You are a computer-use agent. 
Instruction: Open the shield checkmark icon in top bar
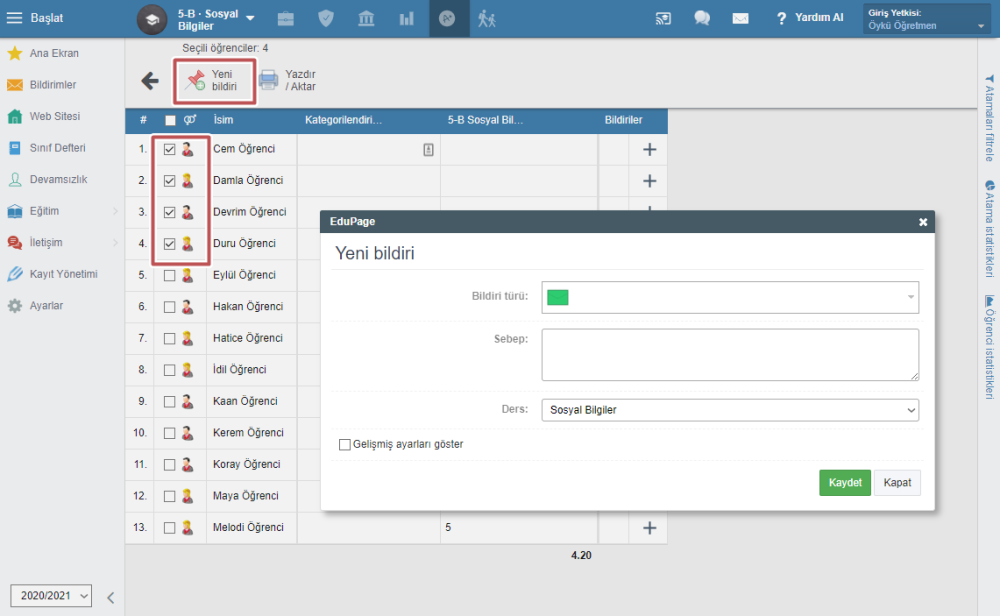pyautogui.click(x=326, y=18)
